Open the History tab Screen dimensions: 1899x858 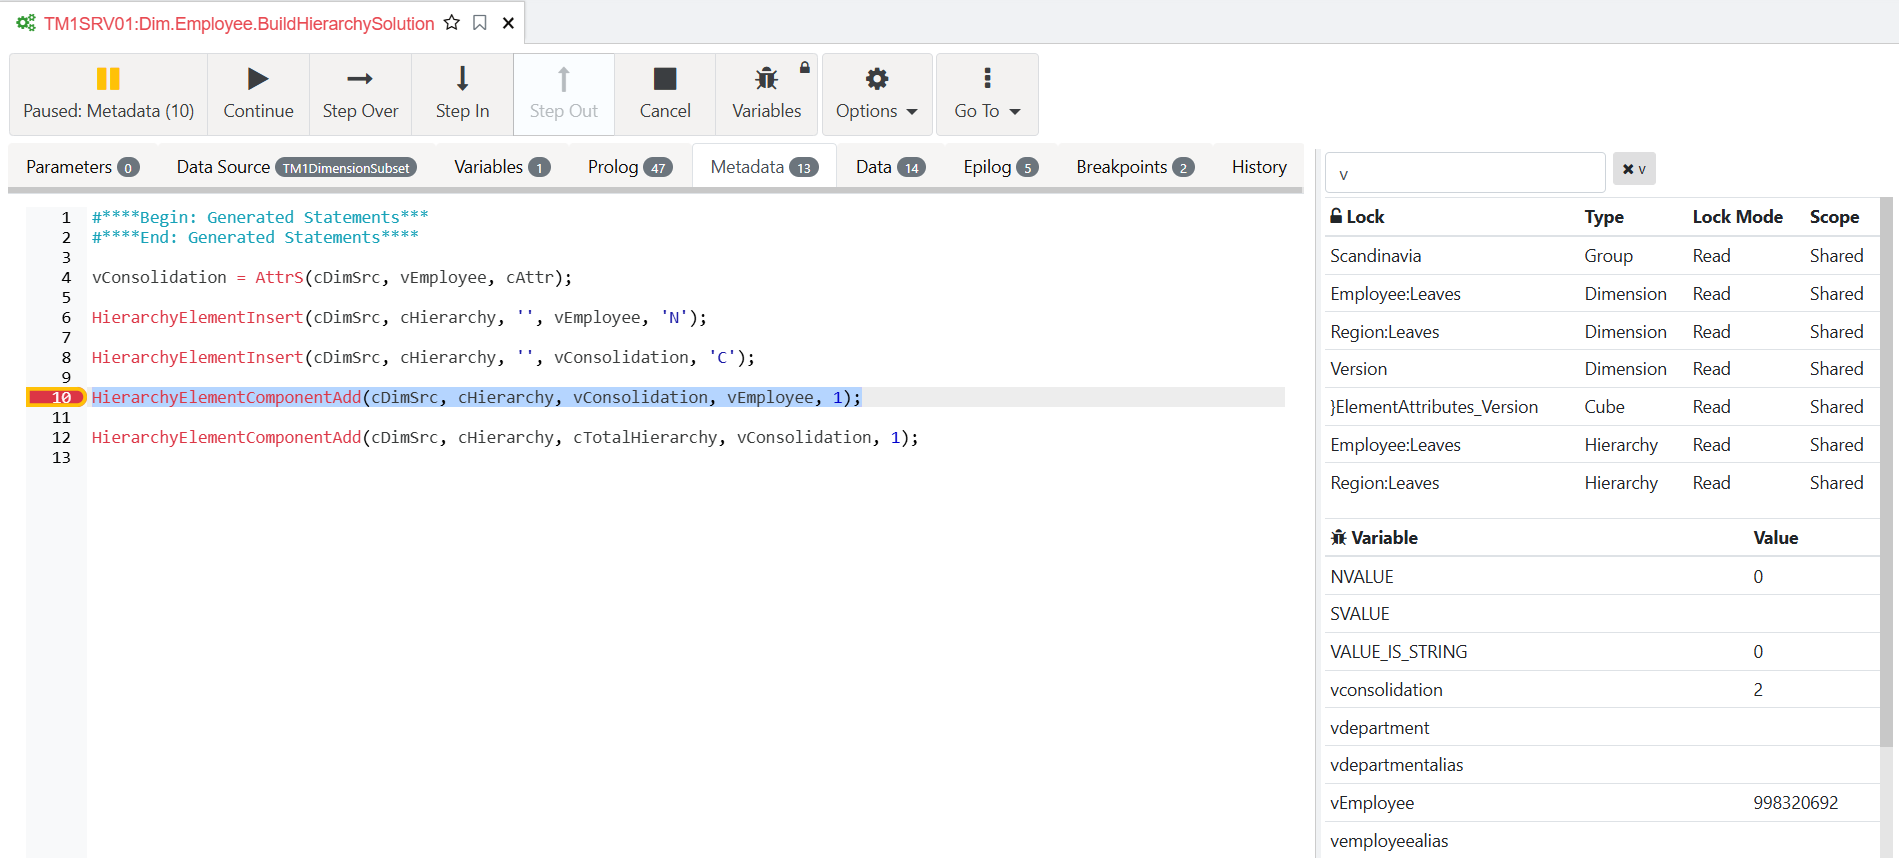pos(1259,167)
